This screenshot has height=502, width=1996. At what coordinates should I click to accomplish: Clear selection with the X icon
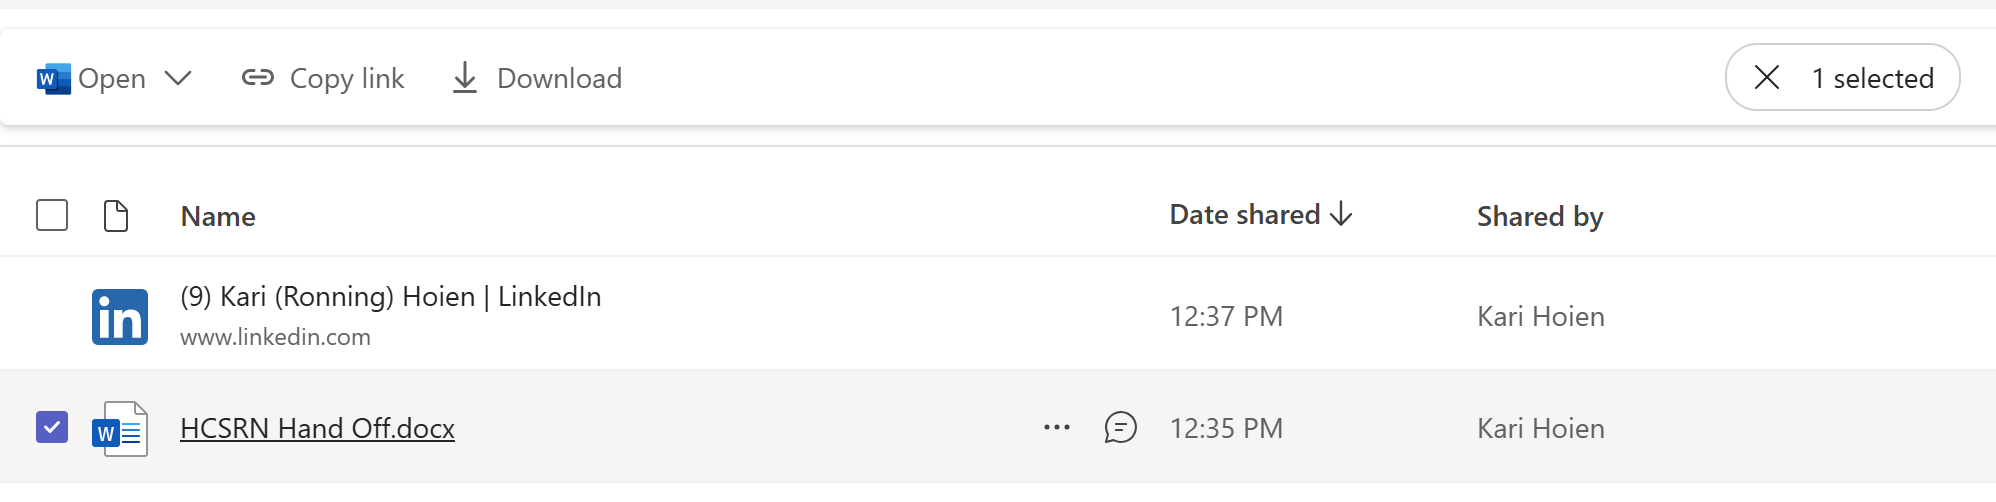1767,77
